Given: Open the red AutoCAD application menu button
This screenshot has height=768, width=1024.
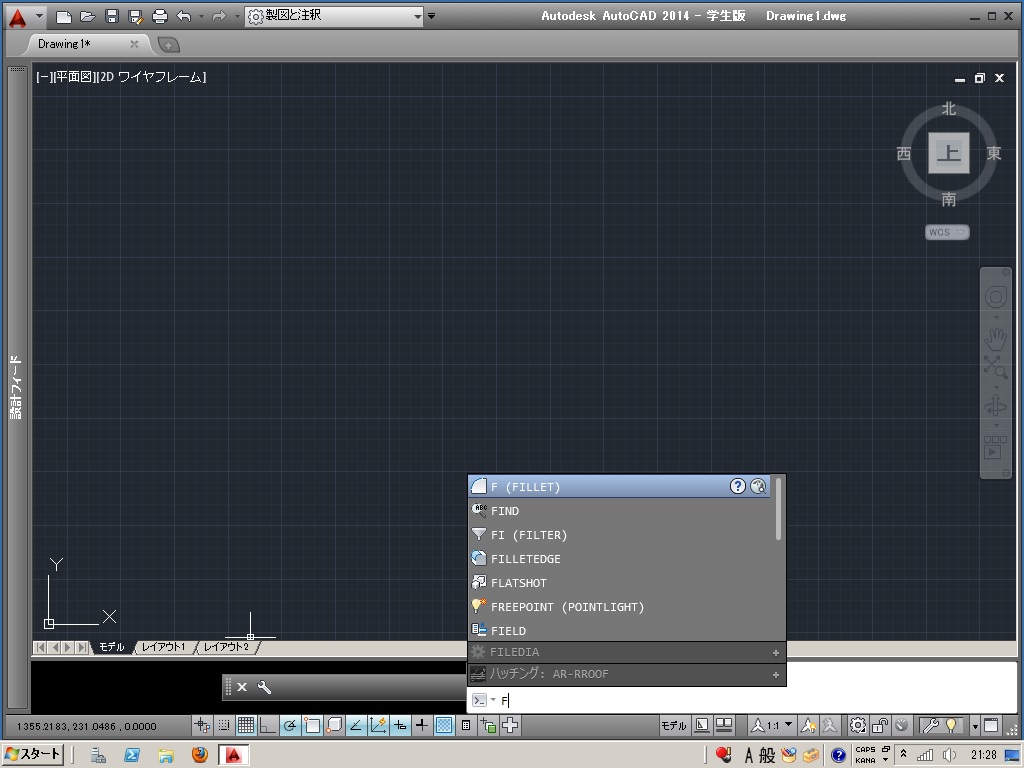Looking at the screenshot, I should (x=17, y=16).
